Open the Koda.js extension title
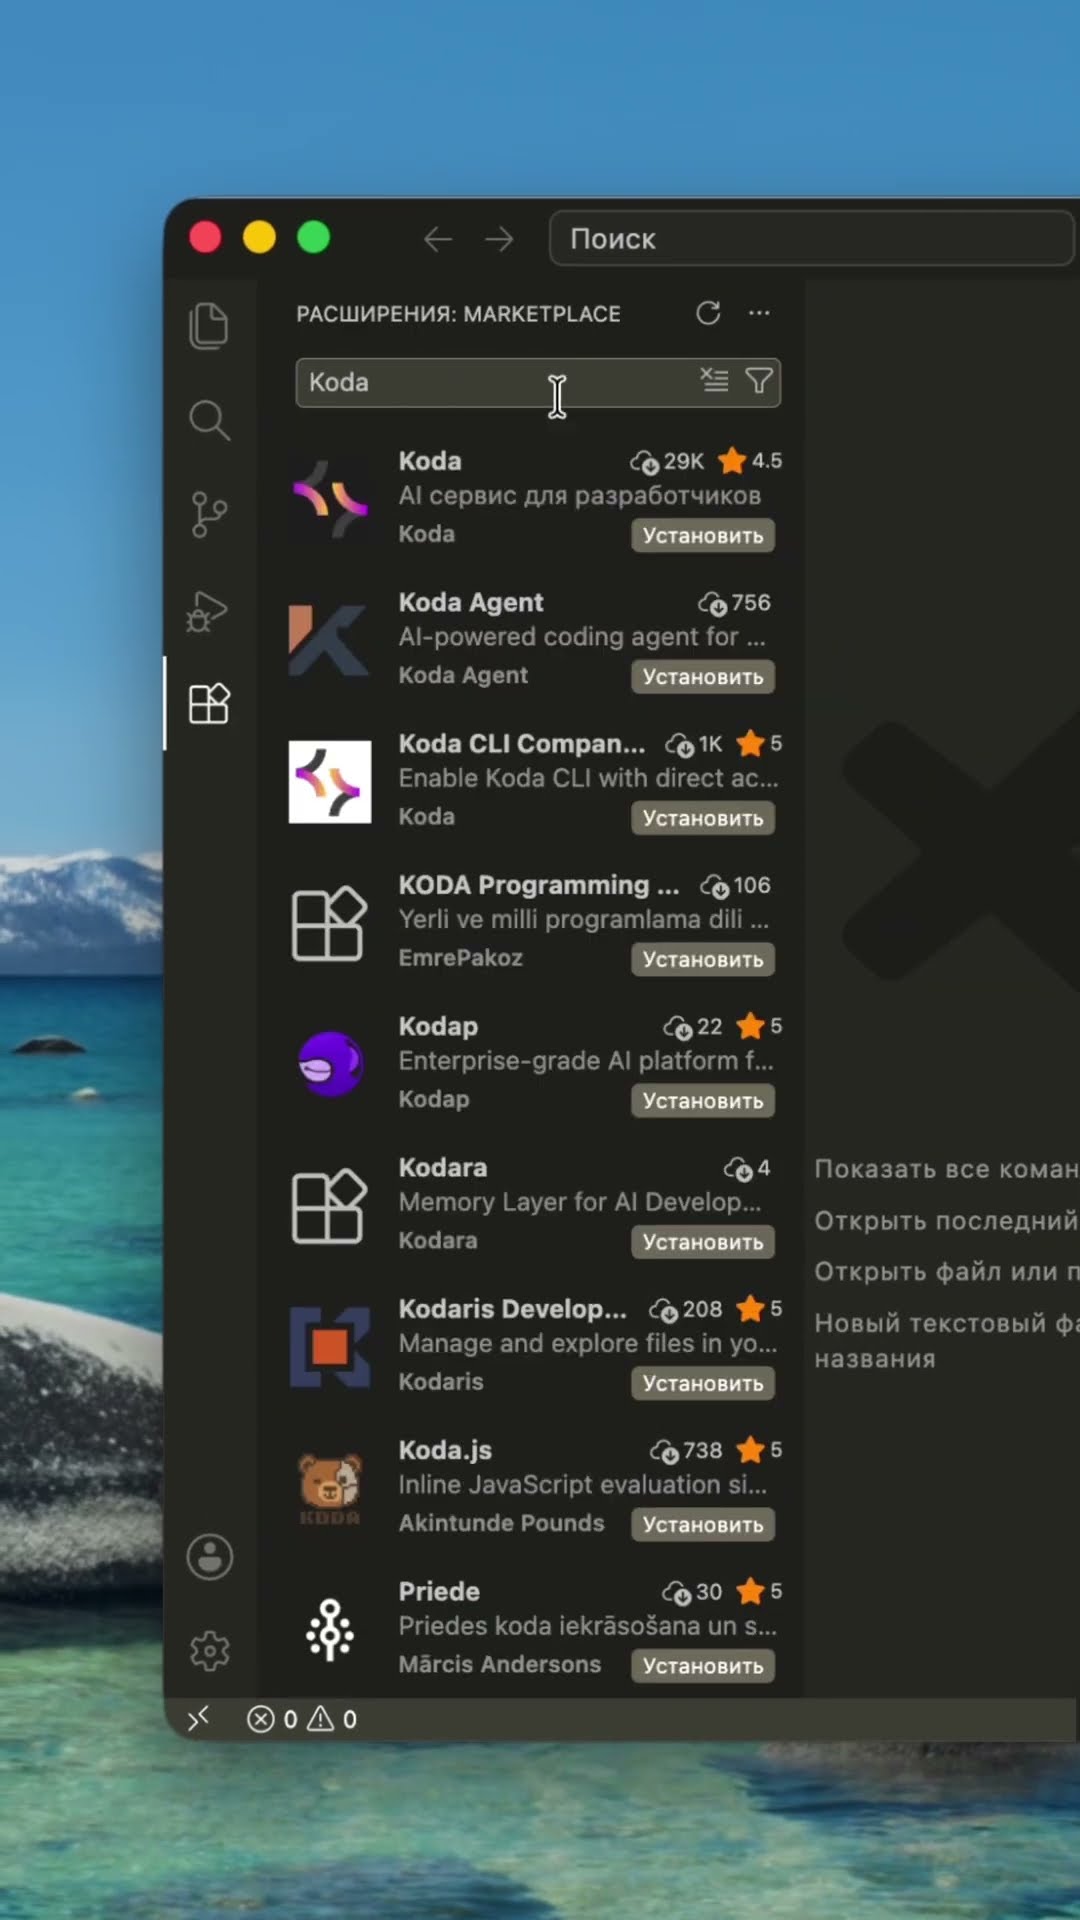 pyautogui.click(x=445, y=1450)
